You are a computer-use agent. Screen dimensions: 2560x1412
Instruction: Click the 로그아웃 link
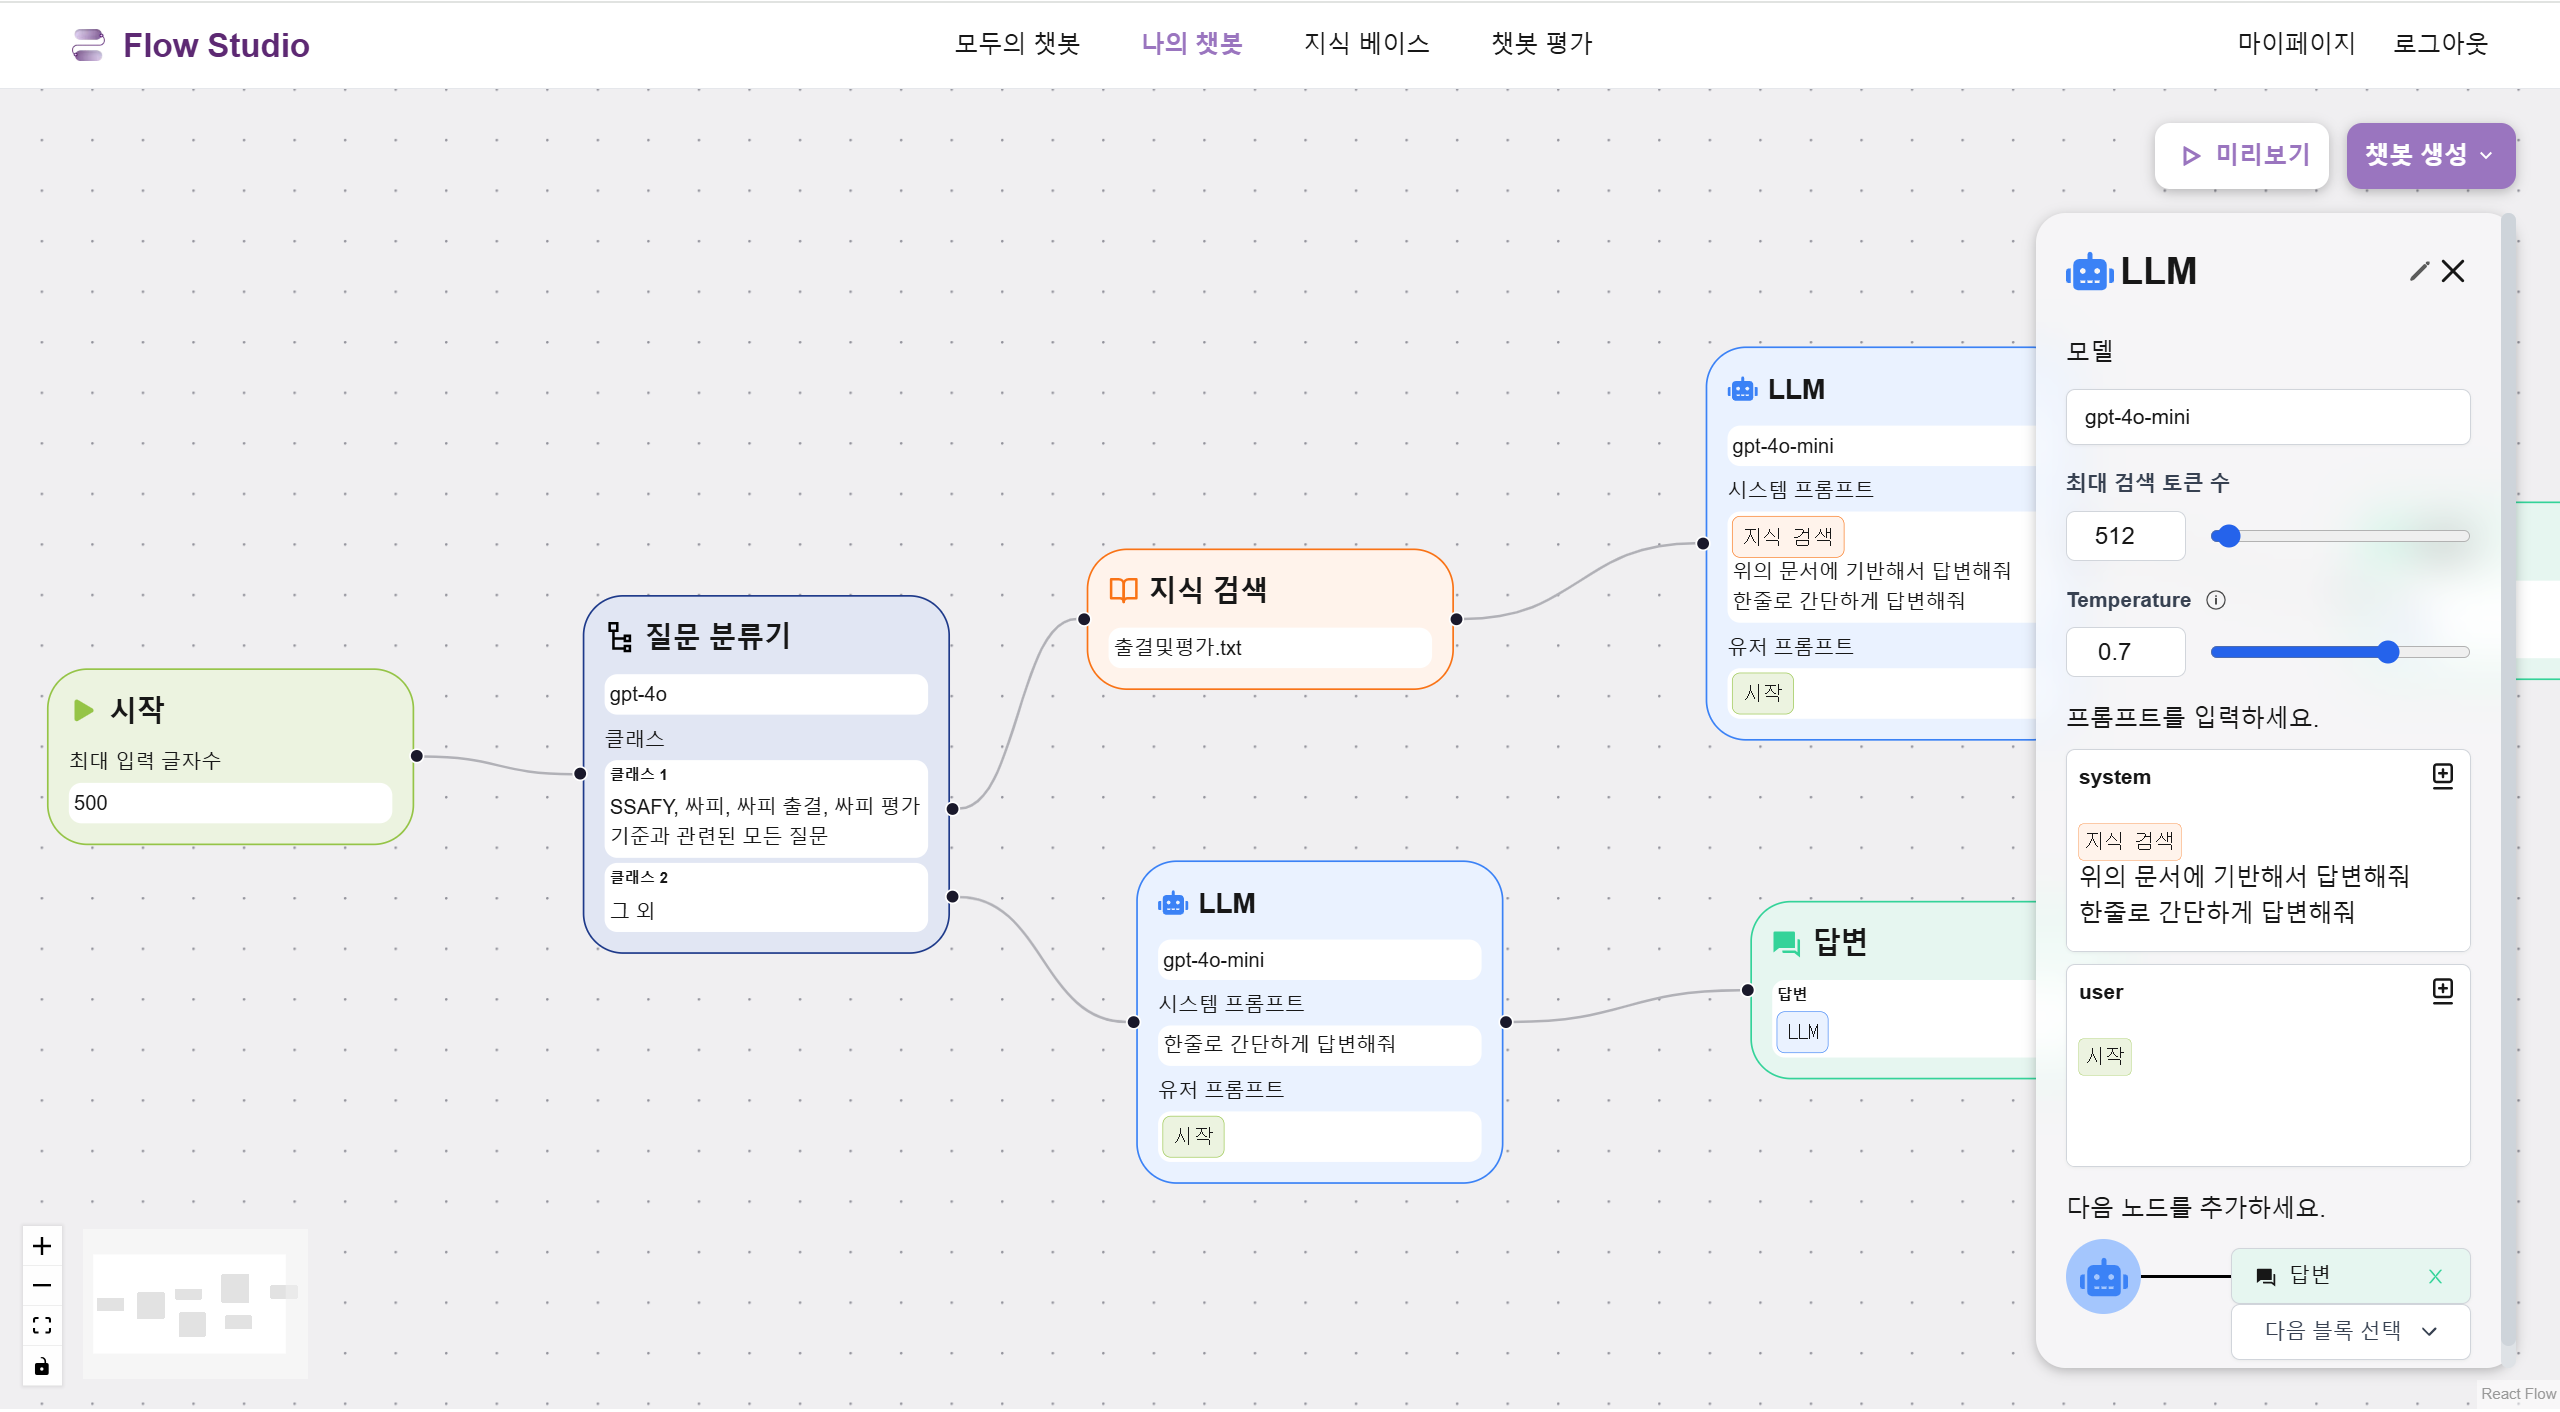click(x=2439, y=44)
